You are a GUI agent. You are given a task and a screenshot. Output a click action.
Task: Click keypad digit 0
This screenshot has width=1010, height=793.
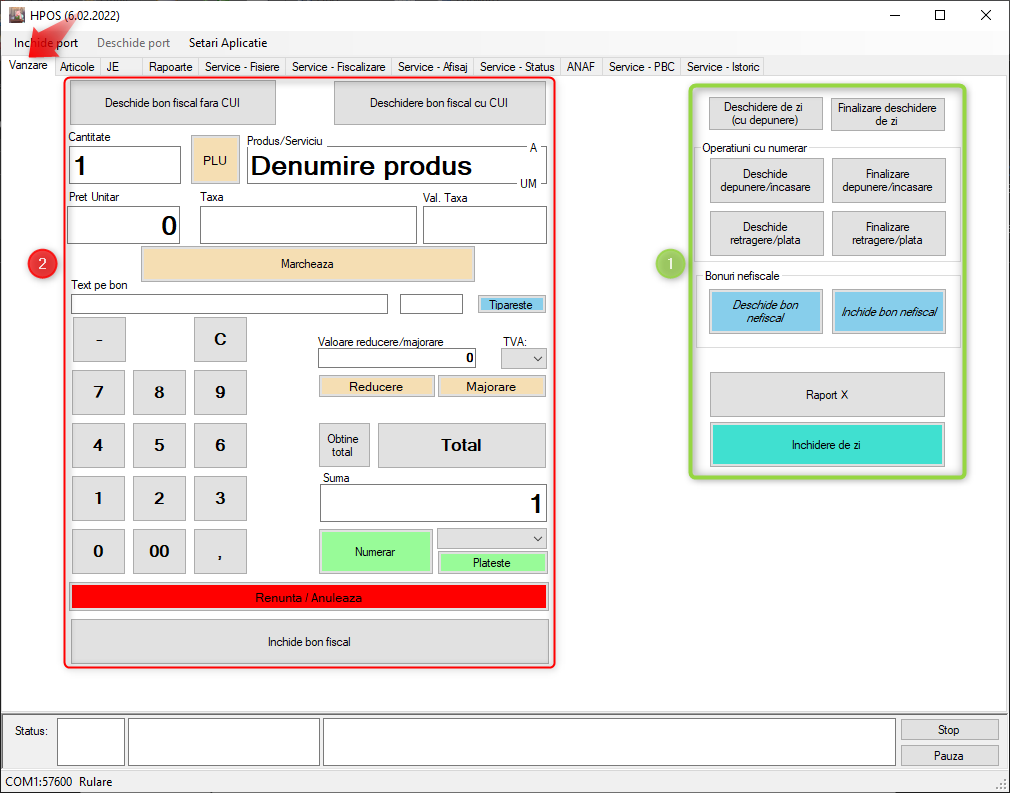click(x=99, y=551)
